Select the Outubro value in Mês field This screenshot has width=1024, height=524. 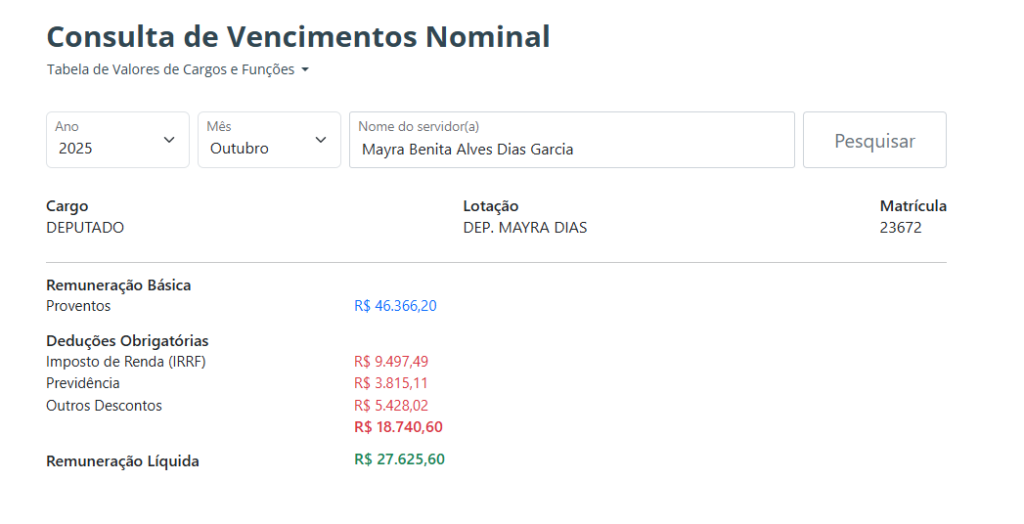239,149
